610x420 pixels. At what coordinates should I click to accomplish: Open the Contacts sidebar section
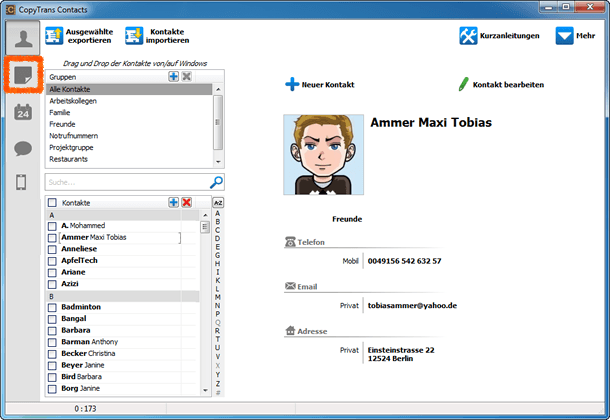click(x=23, y=38)
